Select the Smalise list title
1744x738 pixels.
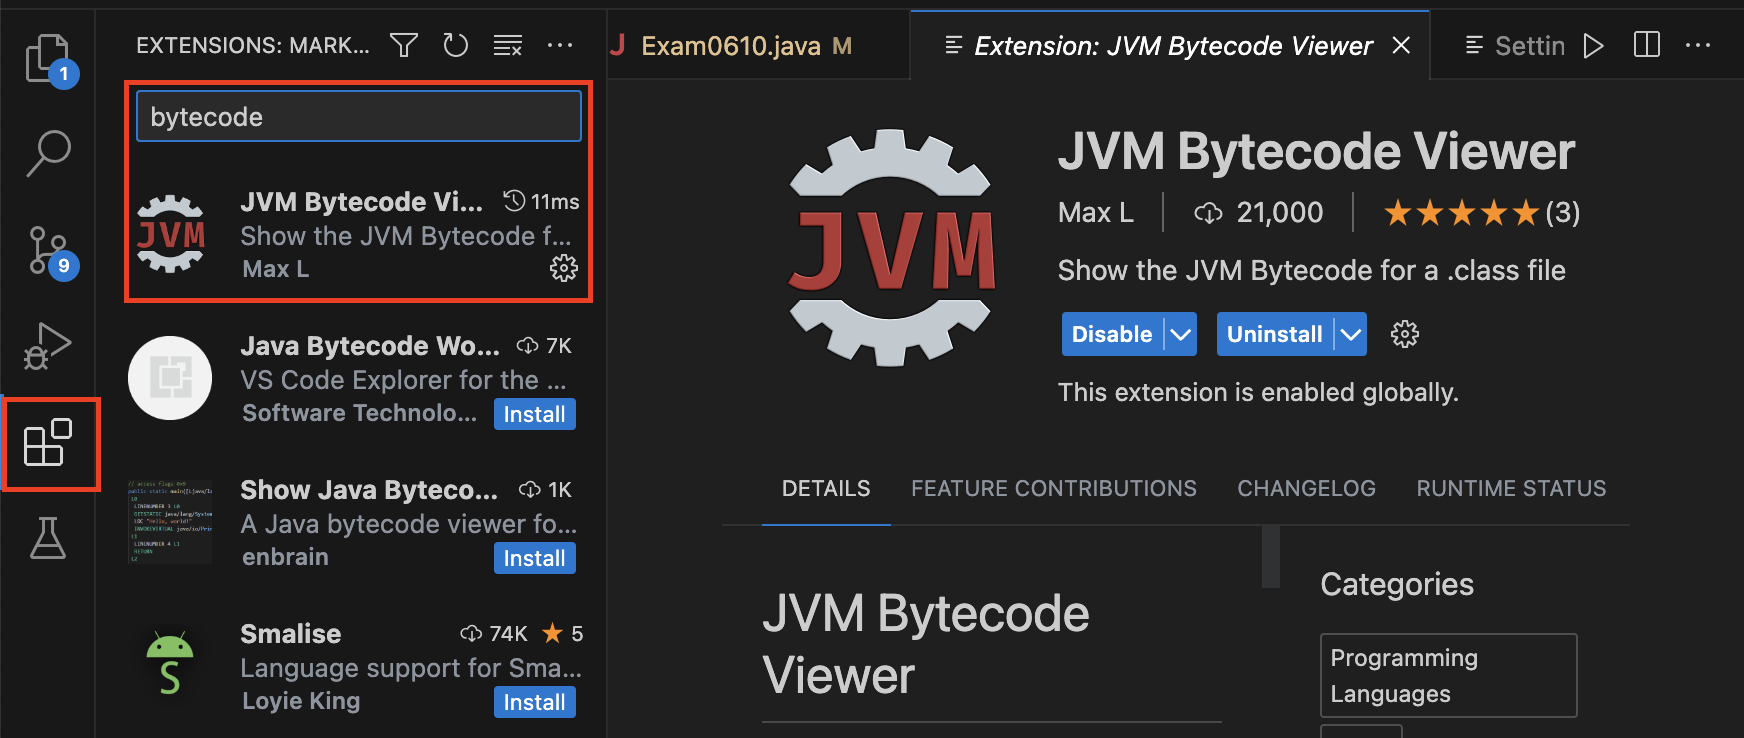[x=291, y=634]
